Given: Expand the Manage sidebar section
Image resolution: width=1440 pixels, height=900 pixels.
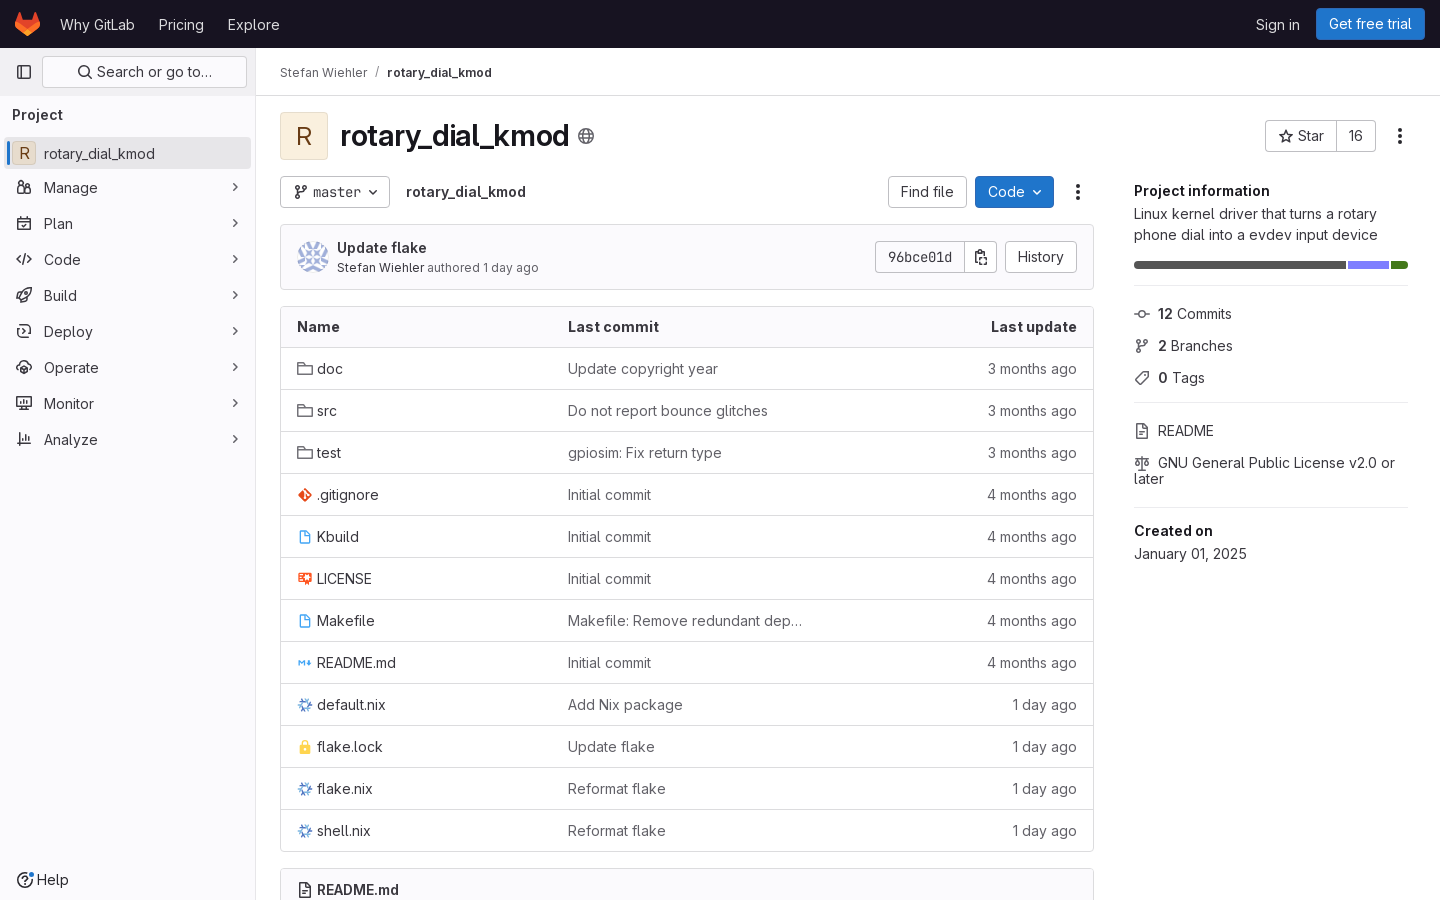Looking at the screenshot, I should (128, 188).
